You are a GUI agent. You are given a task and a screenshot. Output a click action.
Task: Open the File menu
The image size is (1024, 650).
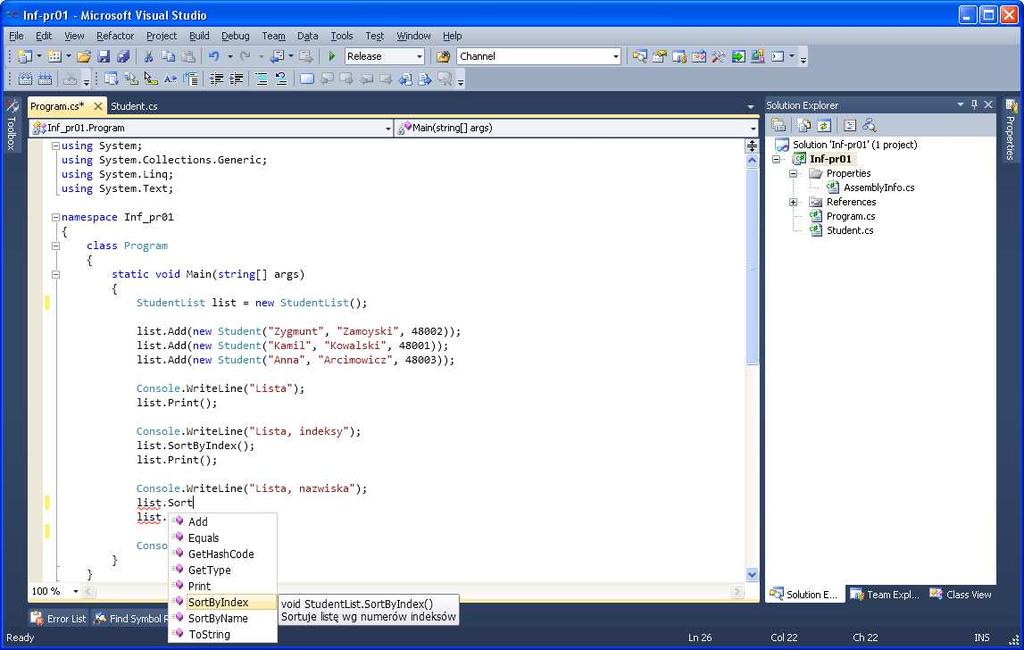16,36
